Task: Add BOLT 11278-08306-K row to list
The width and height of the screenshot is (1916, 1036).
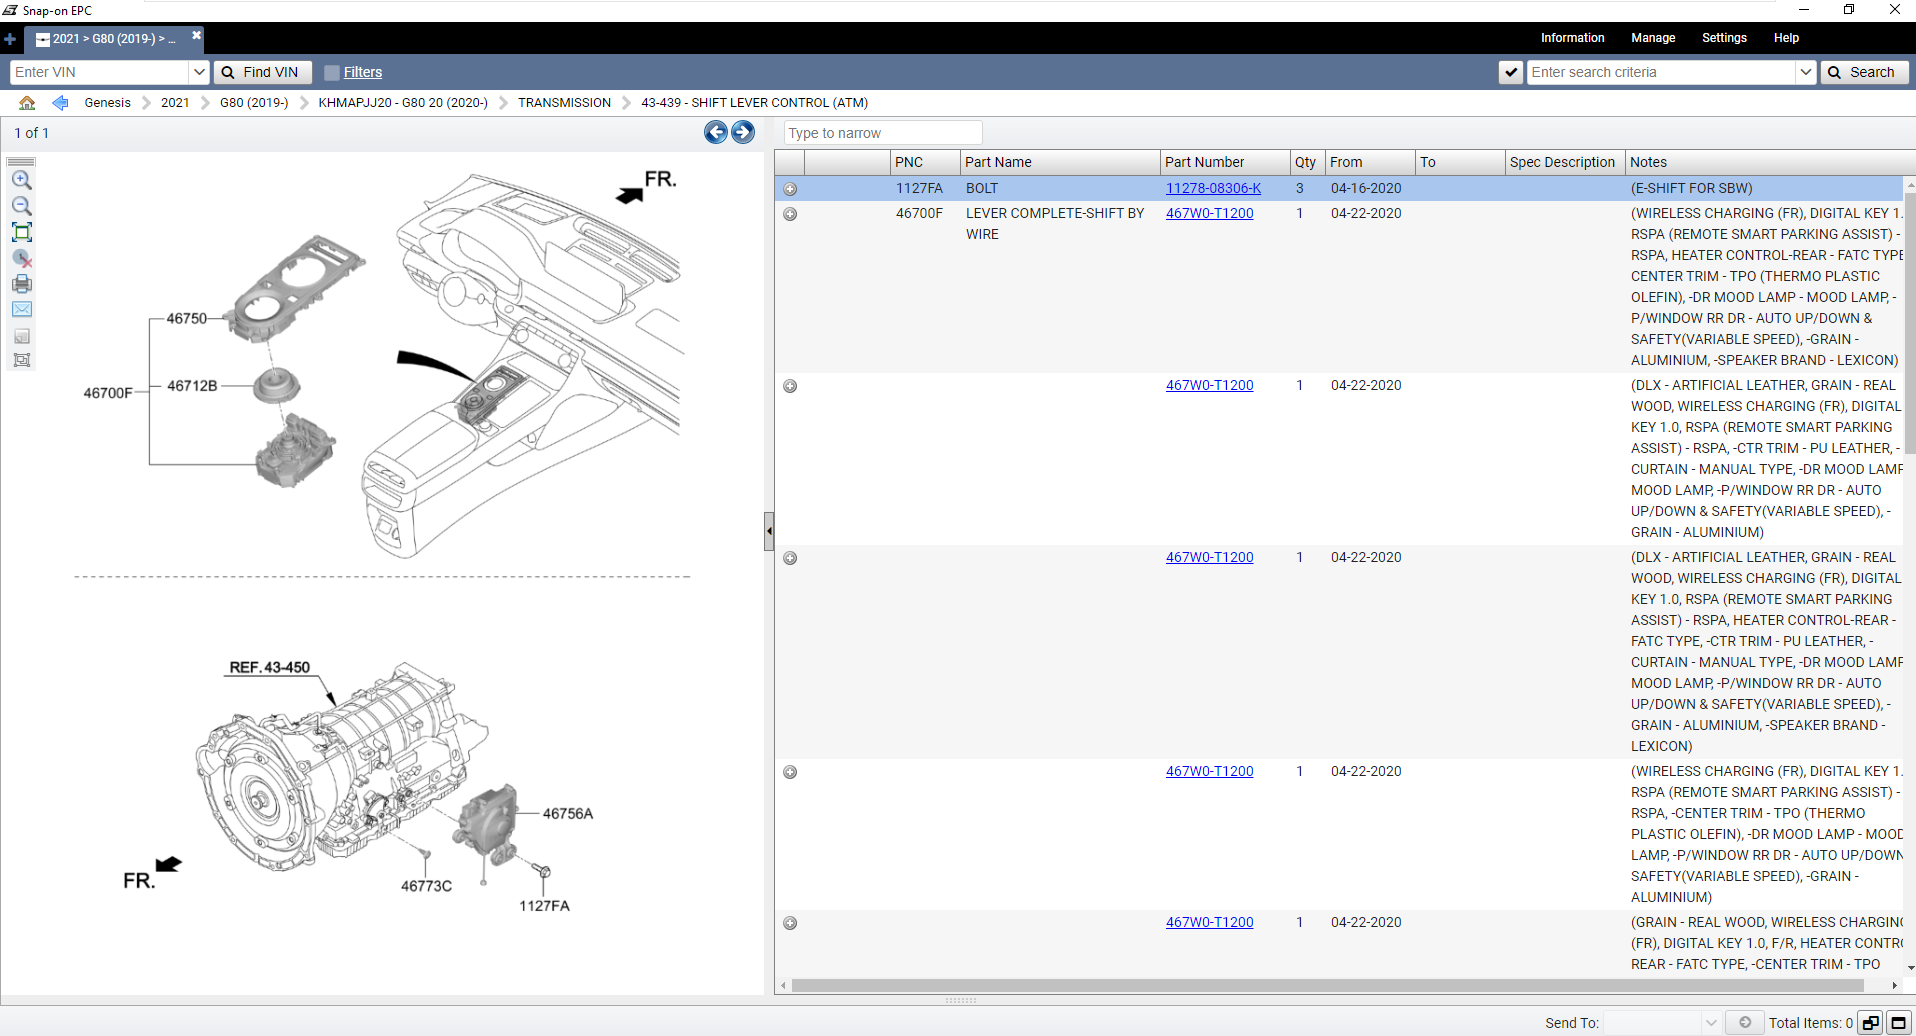Action: (x=790, y=189)
